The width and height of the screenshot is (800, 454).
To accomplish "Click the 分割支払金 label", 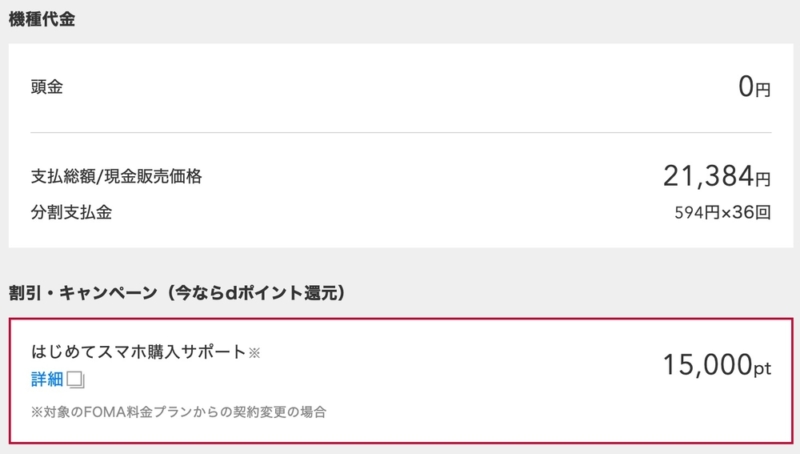I will coord(71,212).
